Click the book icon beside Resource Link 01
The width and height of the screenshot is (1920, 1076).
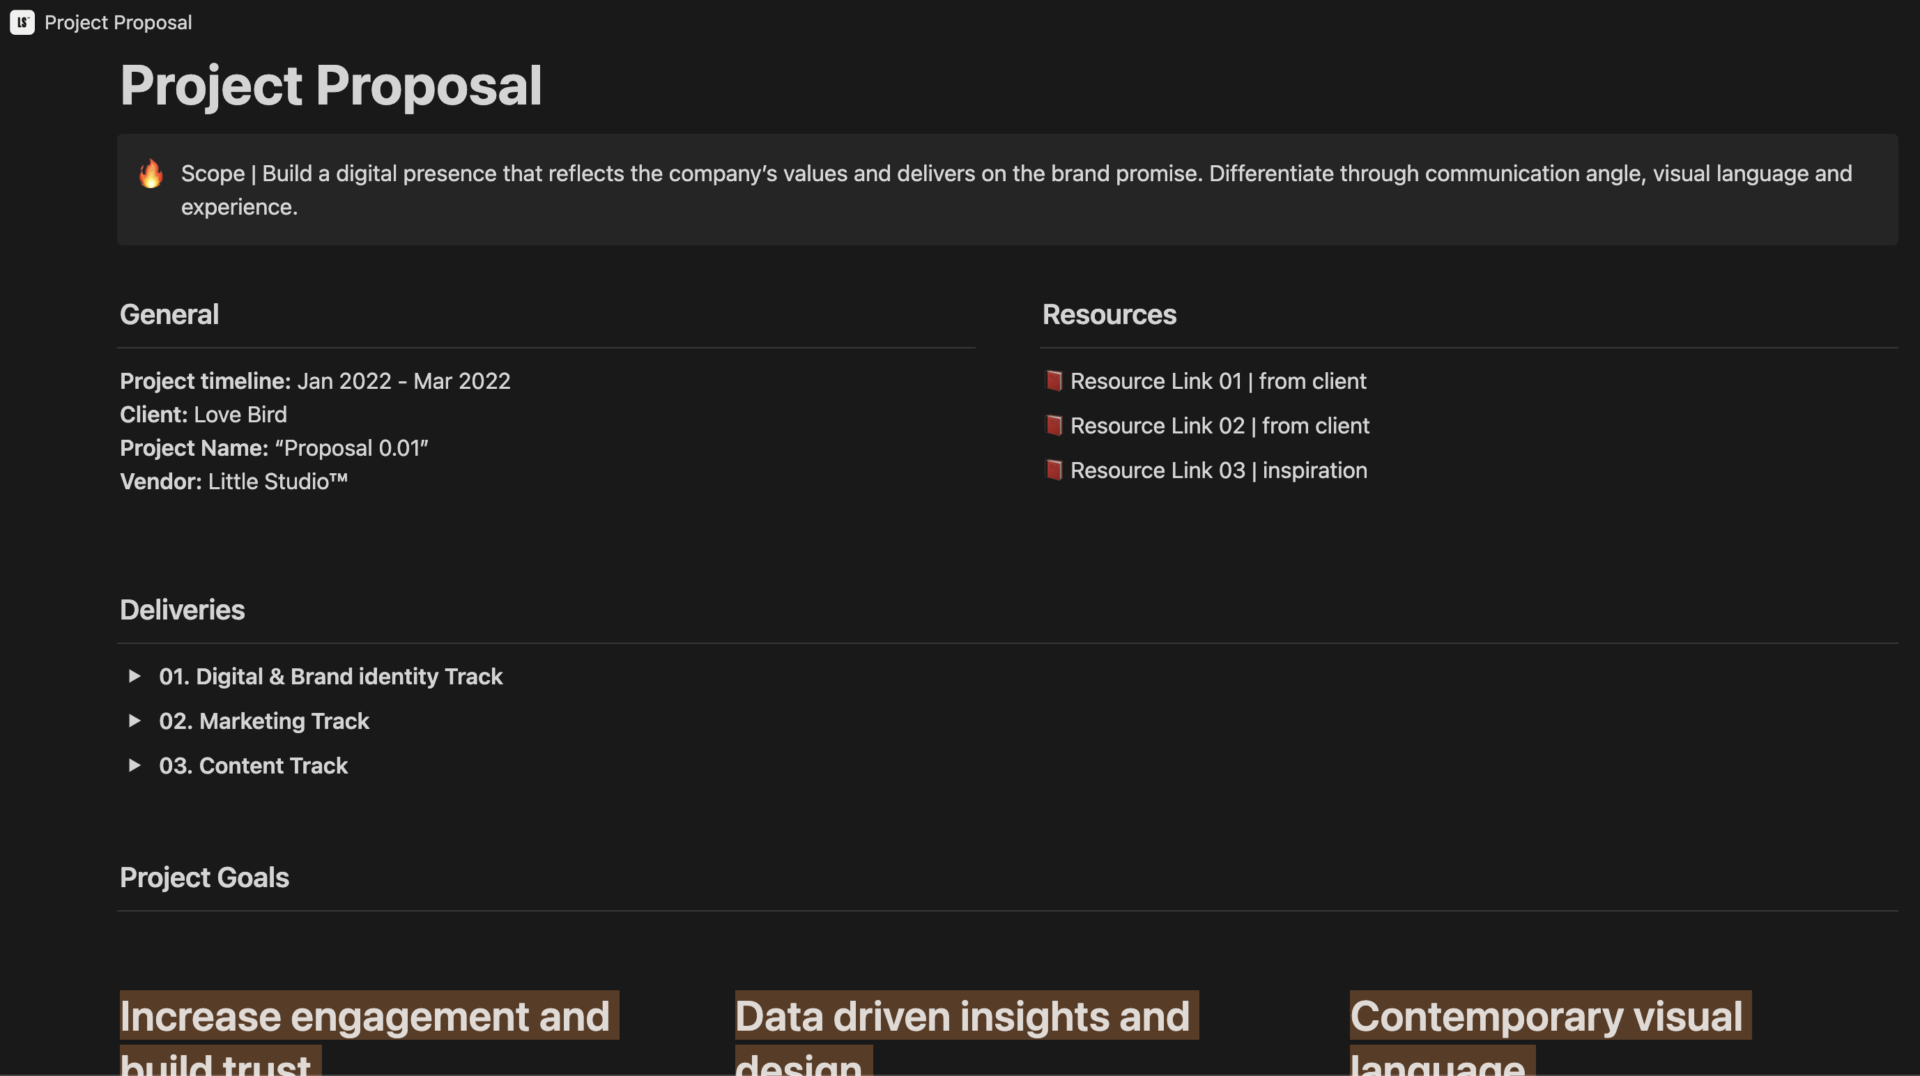(x=1054, y=381)
